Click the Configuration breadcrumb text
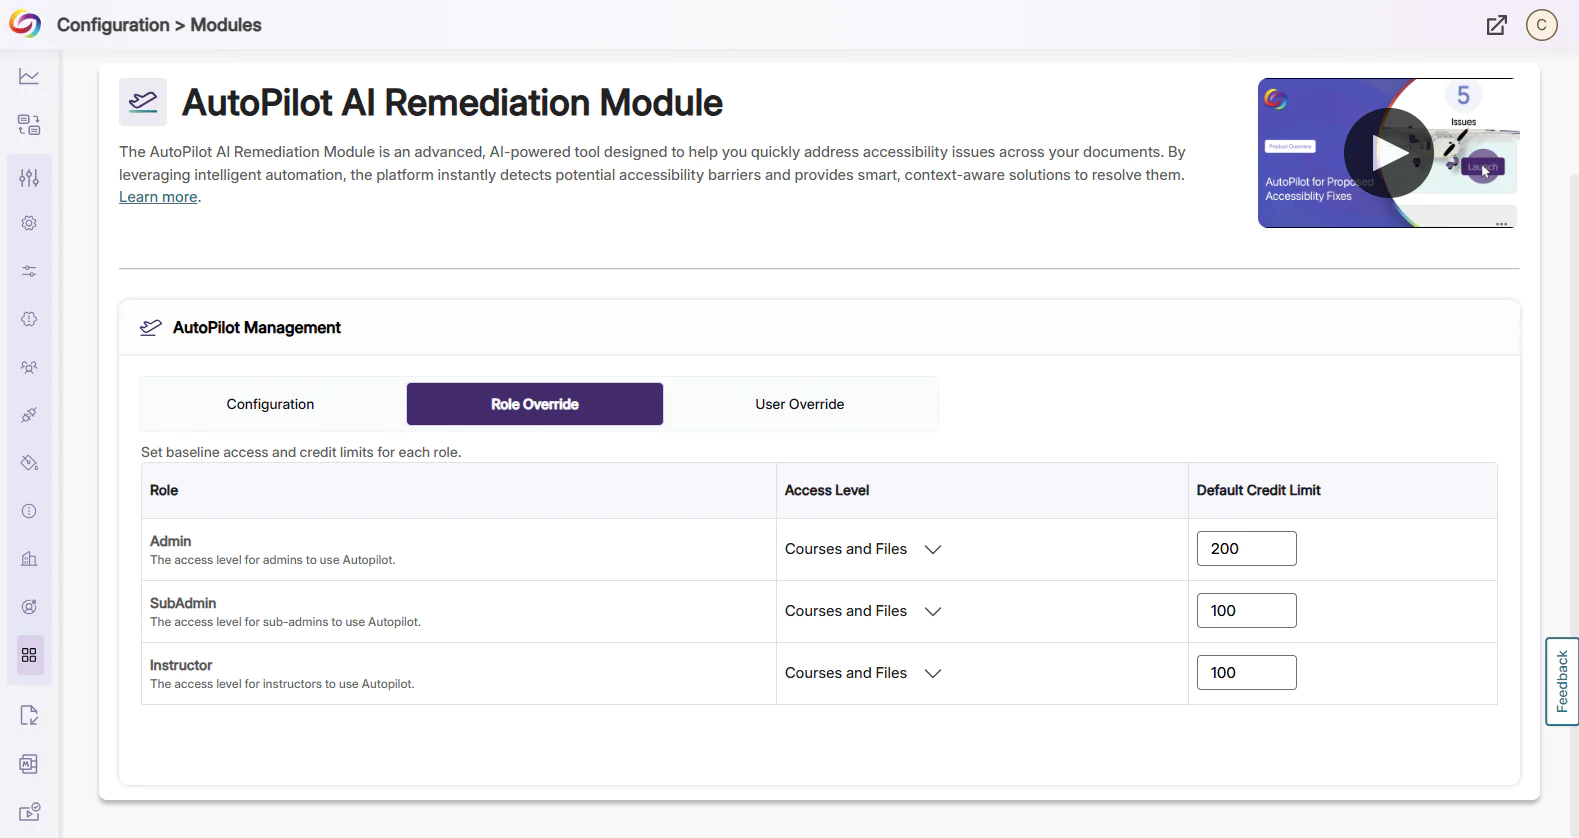This screenshot has height=838, width=1579. click(x=113, y=25)
